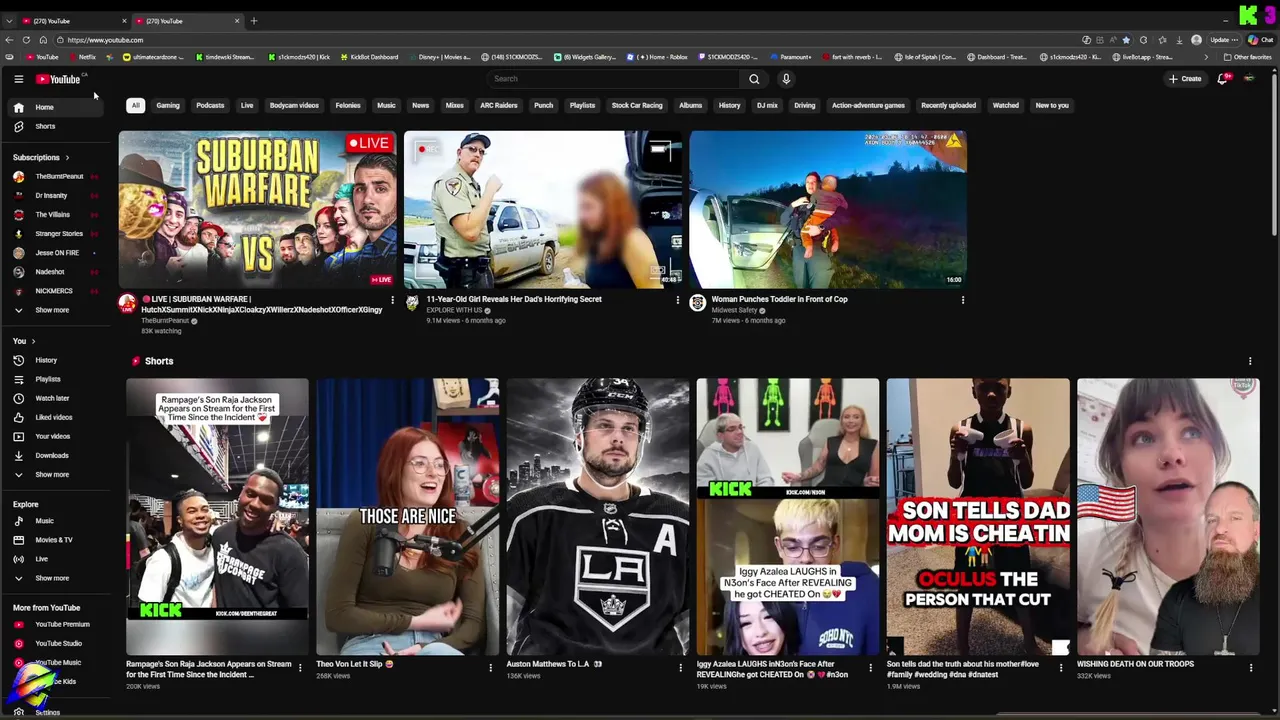1280x720 pixels.
Task: Open Theo Von Let It Slip short
Action: pyautogui.click(x=407, y=516)
